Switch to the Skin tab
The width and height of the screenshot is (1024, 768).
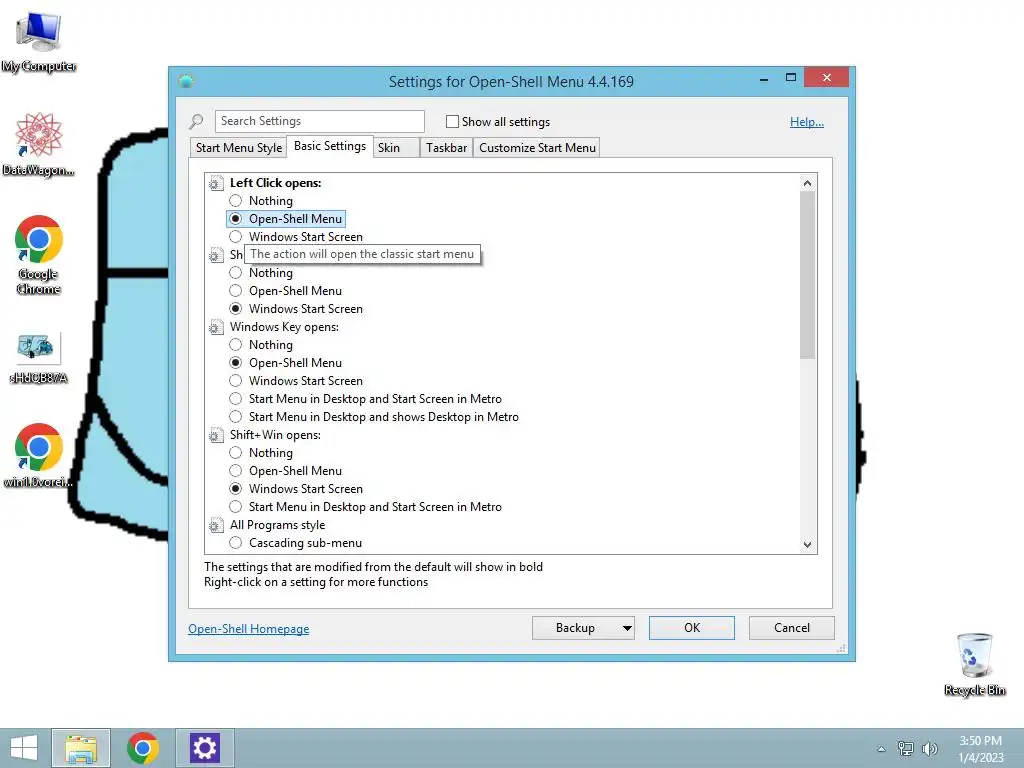click(396, 148)
